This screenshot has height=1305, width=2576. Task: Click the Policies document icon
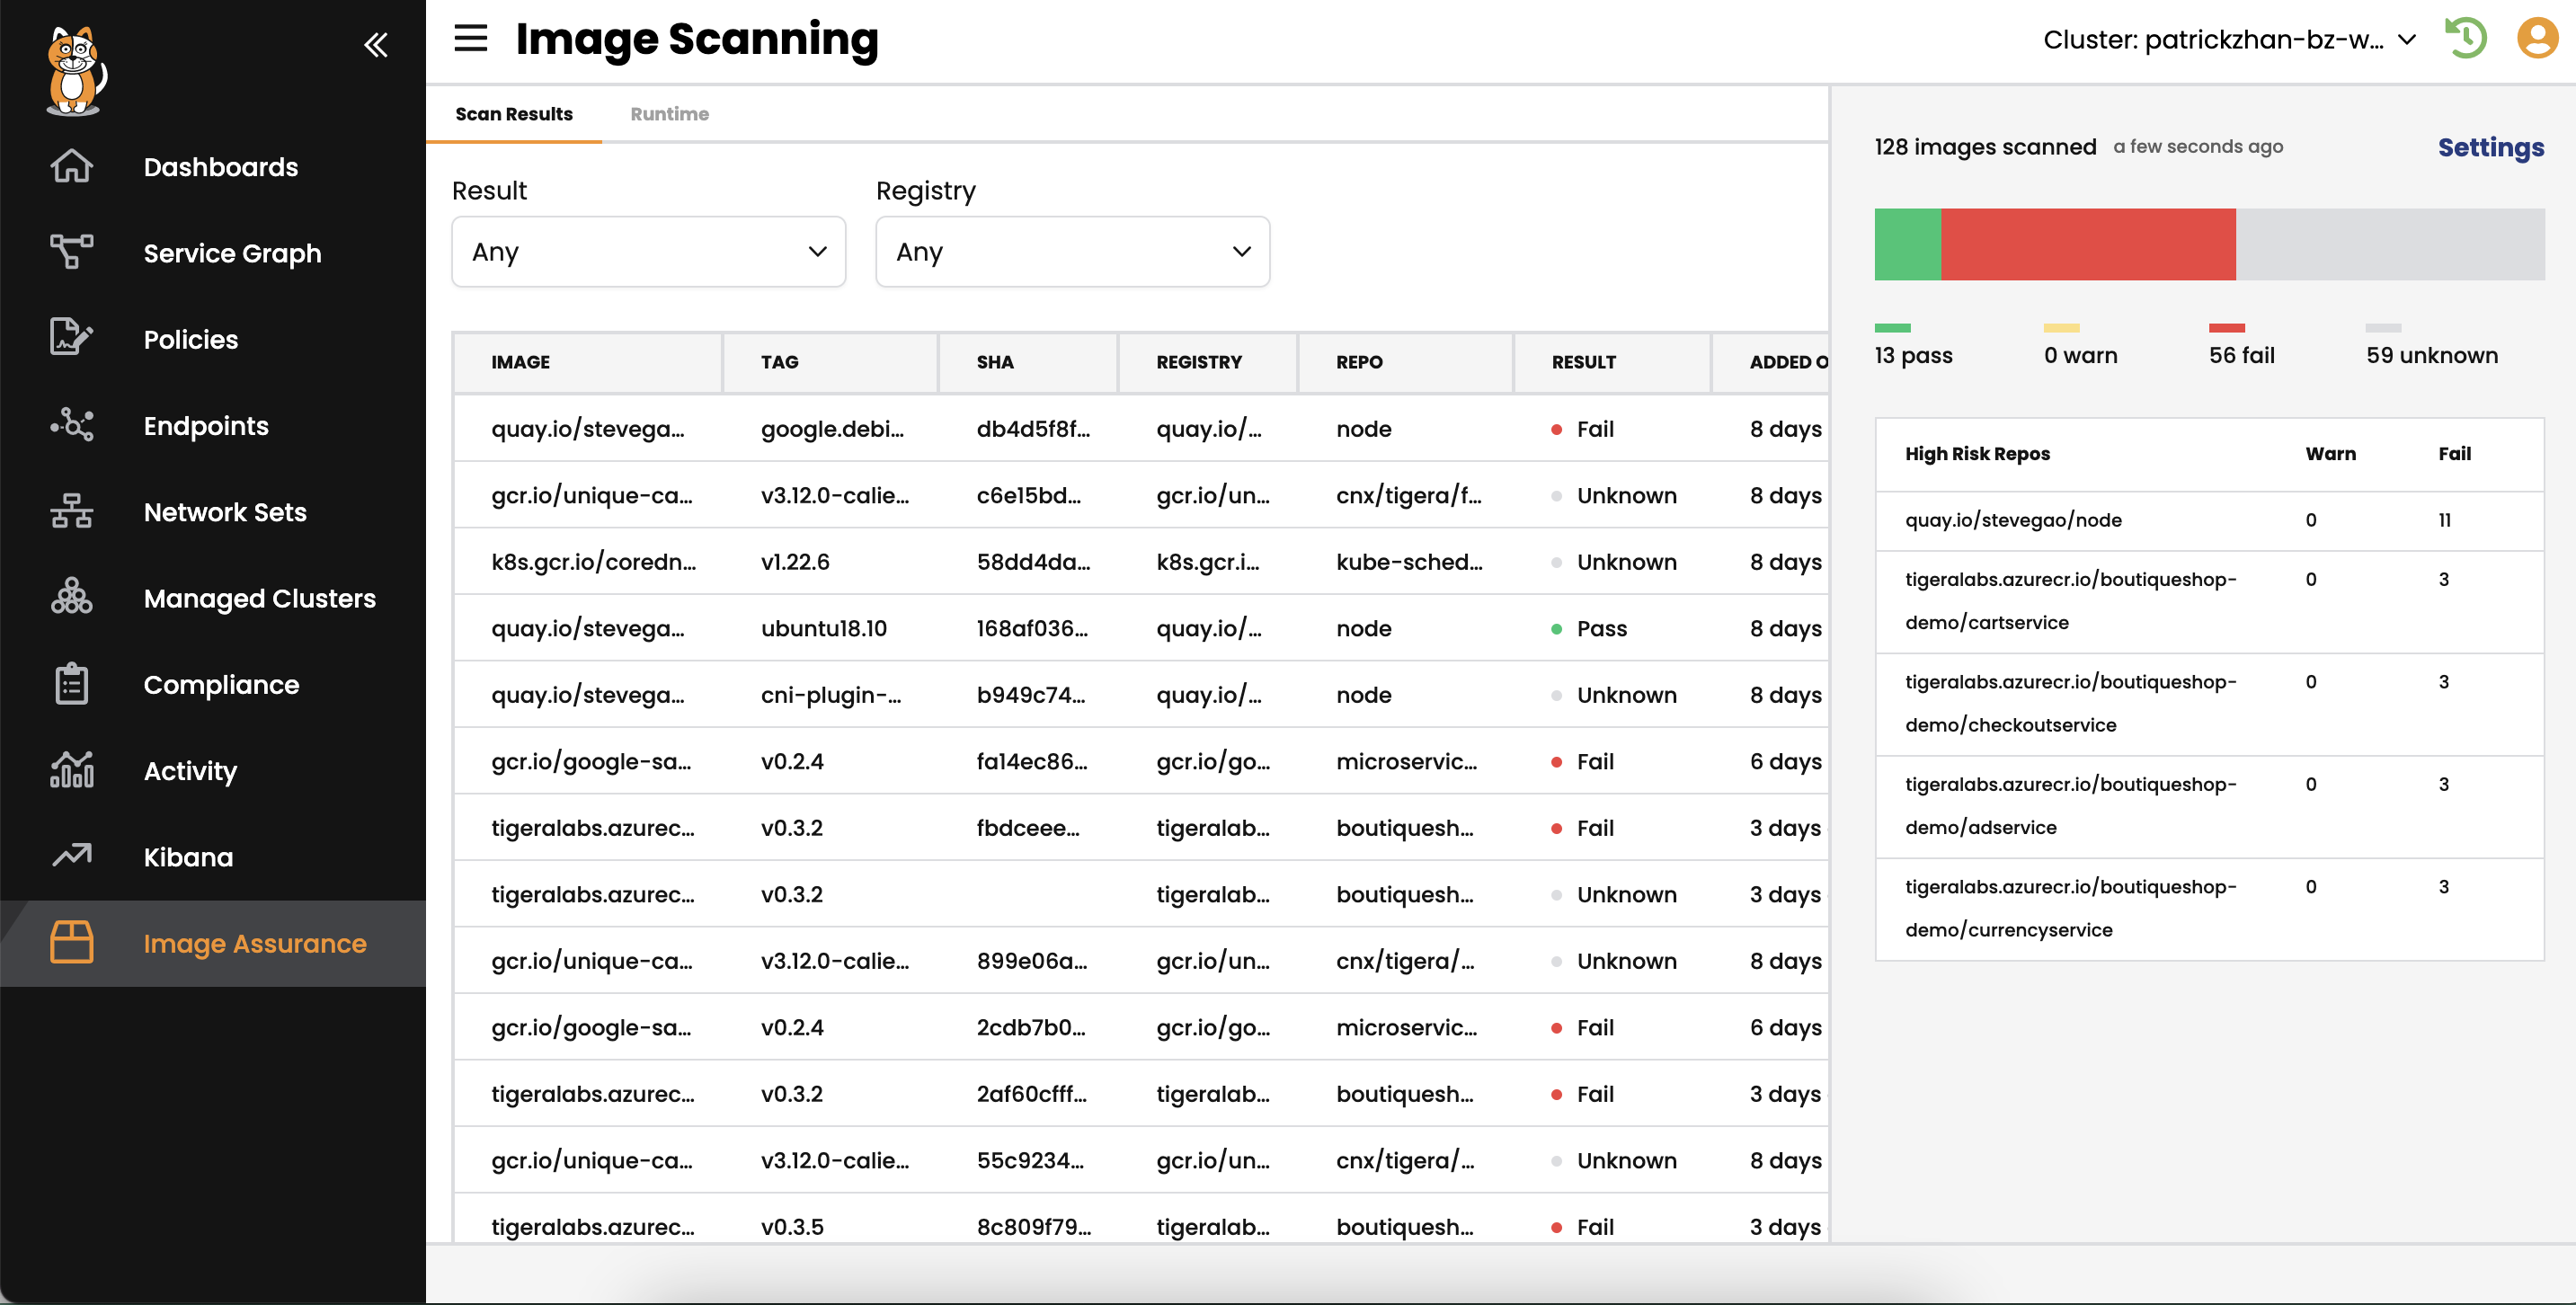pyautogui.click(x=71, y=339)
